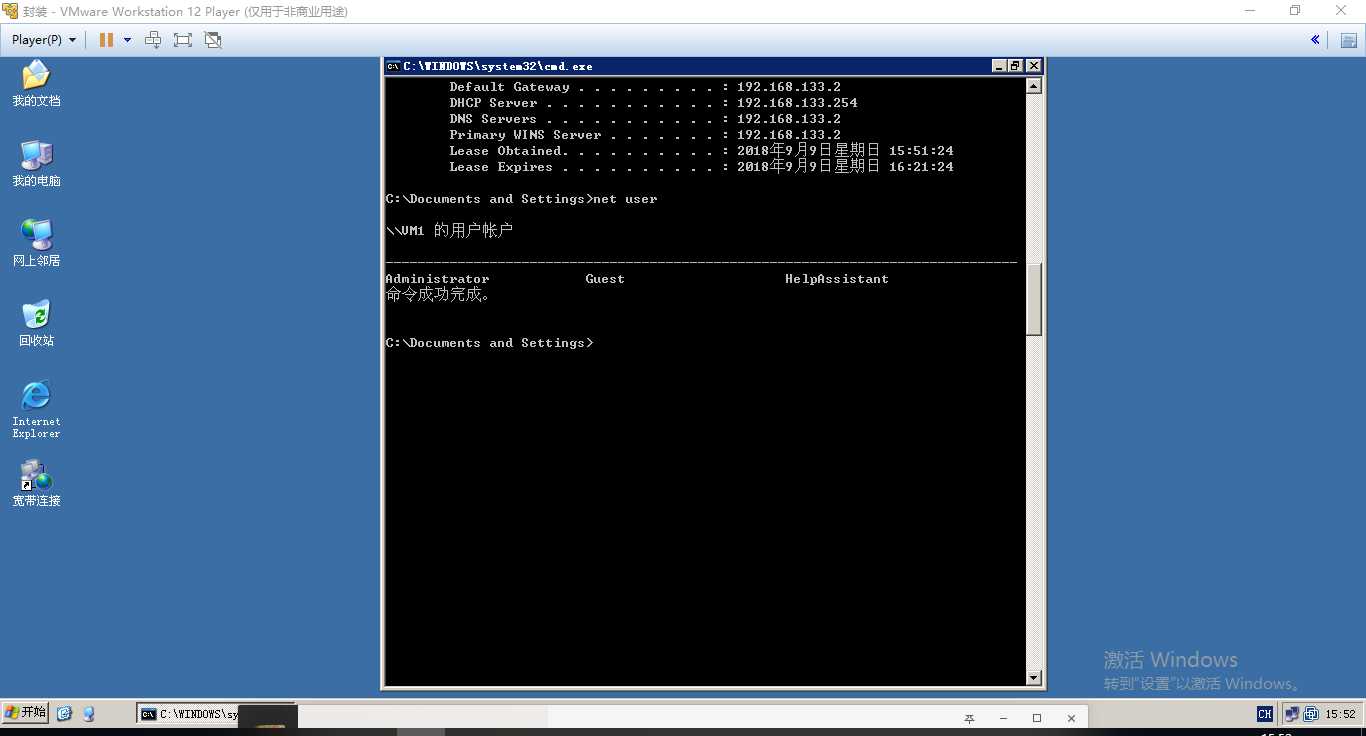
Task: Activate cmd.exe taskbar button
Action: [x=190, y=714]
